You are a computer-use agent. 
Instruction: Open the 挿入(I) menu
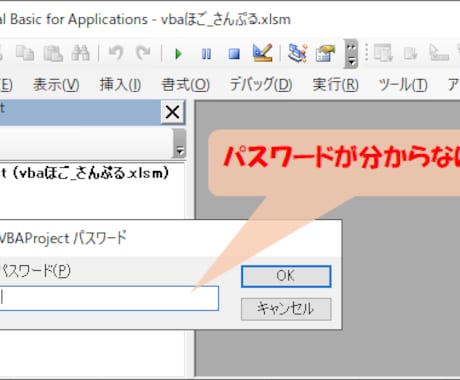[x=120, y=85]
